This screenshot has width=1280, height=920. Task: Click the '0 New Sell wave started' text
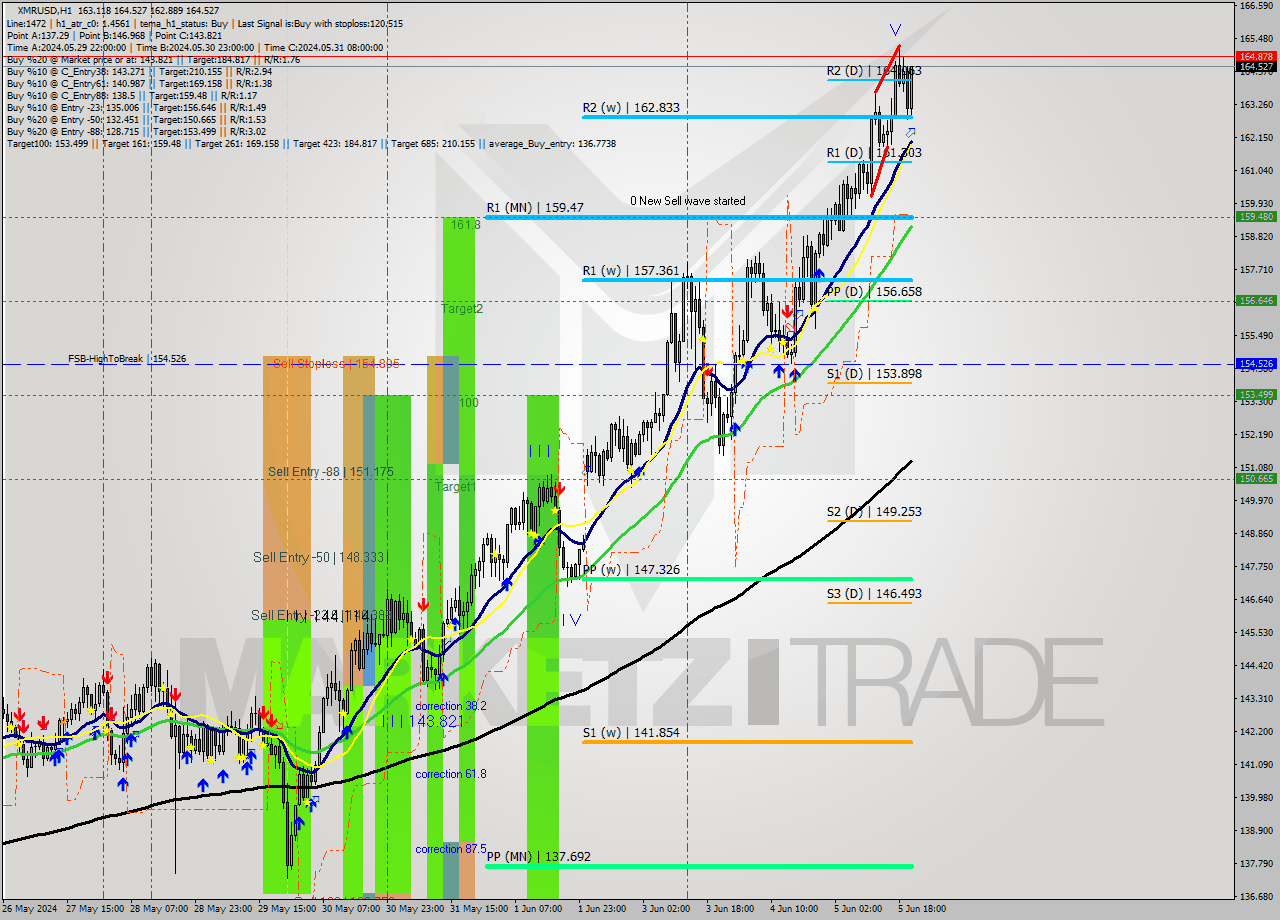coord(687,201)
